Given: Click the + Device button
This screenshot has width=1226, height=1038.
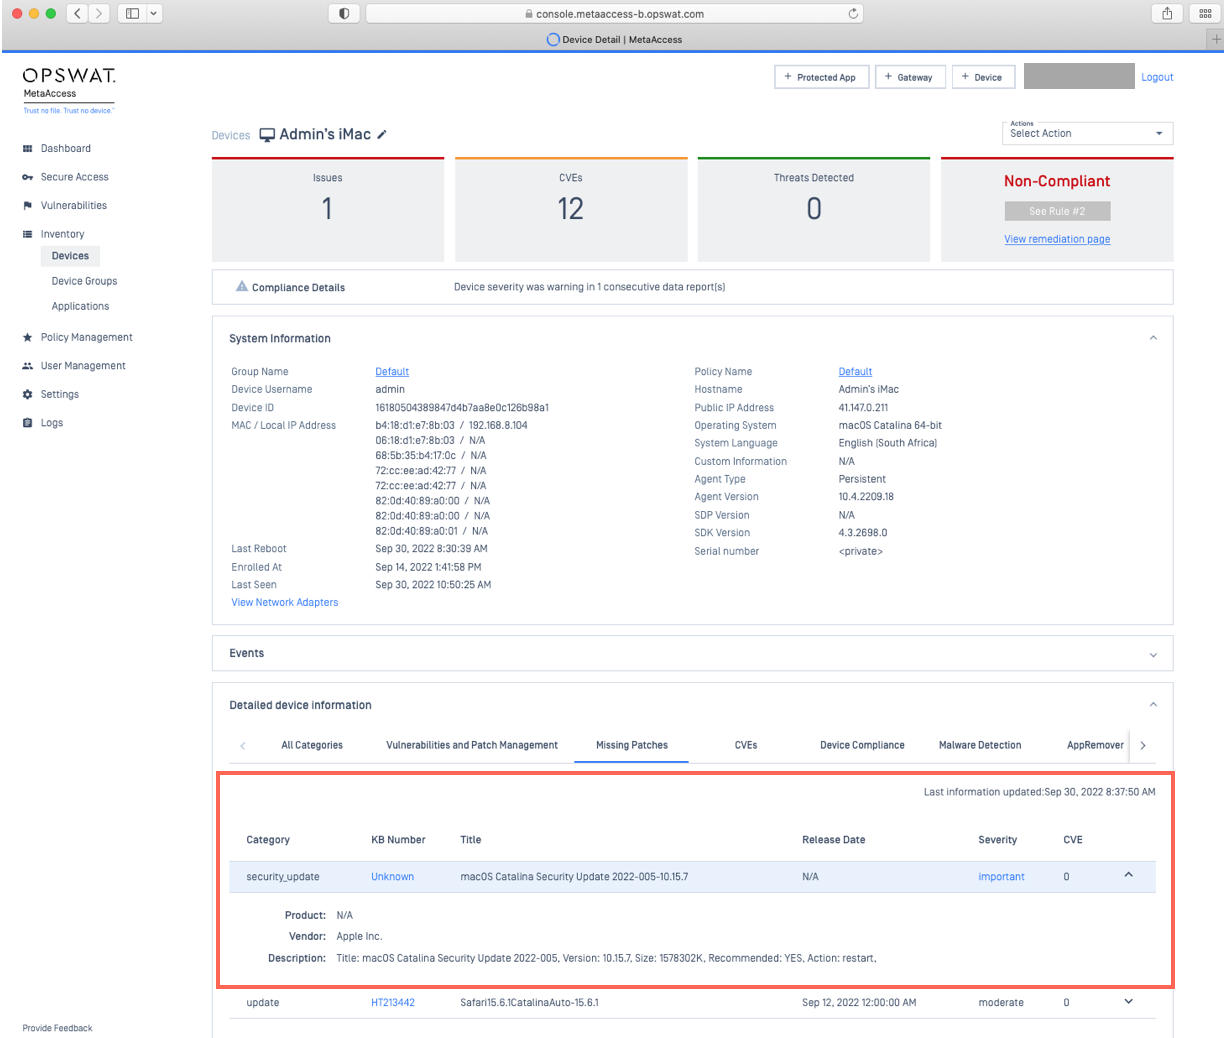Looking at the screenshot, I should coord(982,77).
